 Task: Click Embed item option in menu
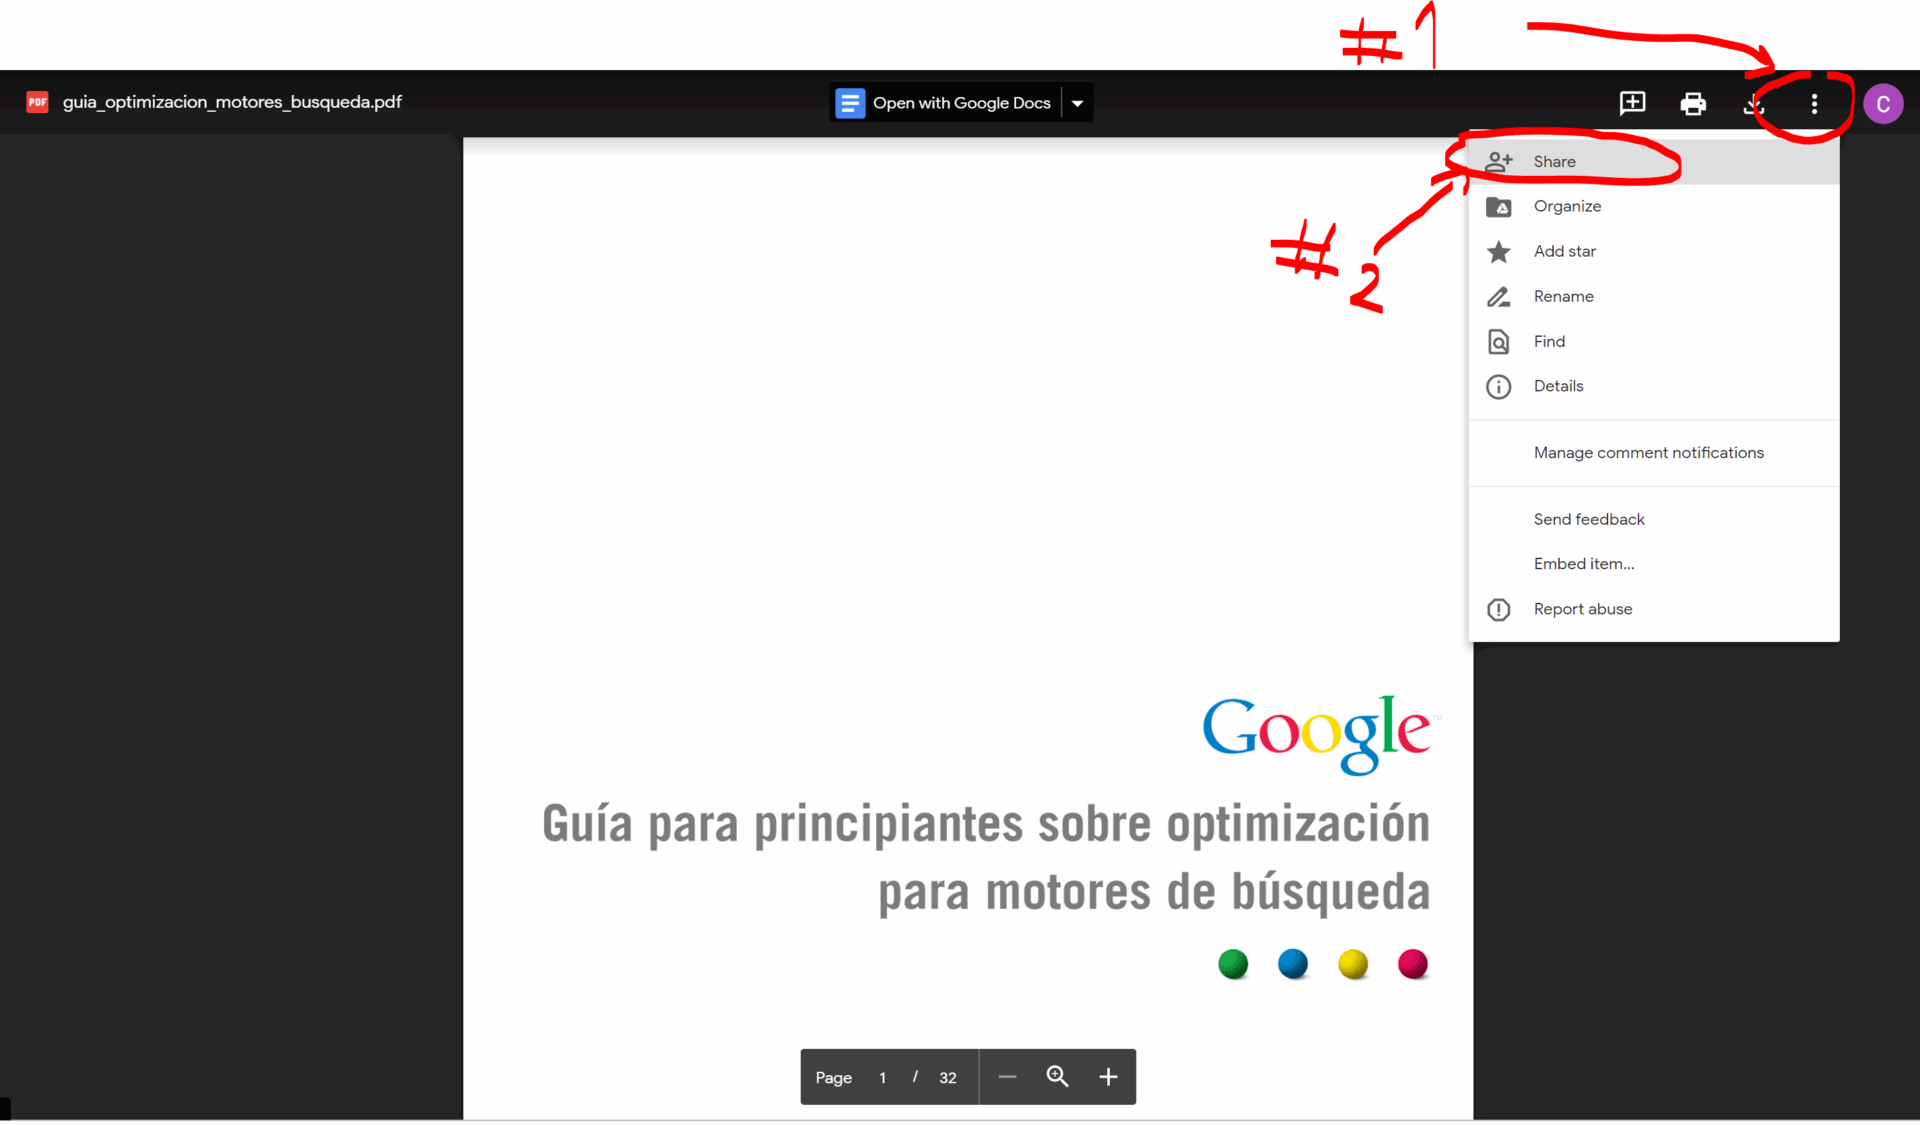coord(1584,562)
